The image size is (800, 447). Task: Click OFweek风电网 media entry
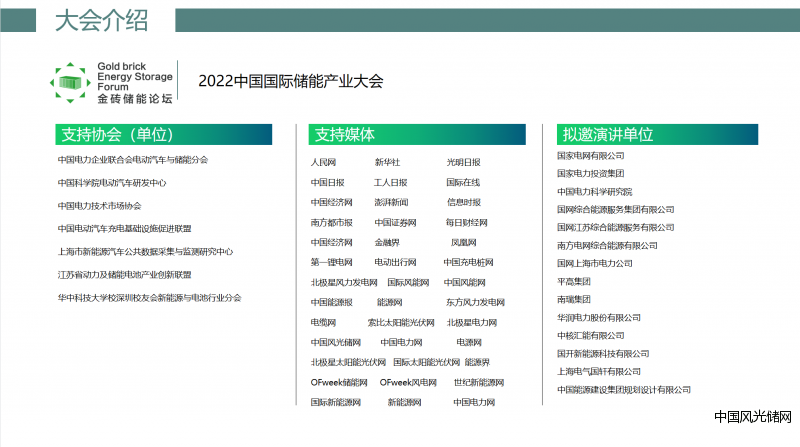click(408, 382)
